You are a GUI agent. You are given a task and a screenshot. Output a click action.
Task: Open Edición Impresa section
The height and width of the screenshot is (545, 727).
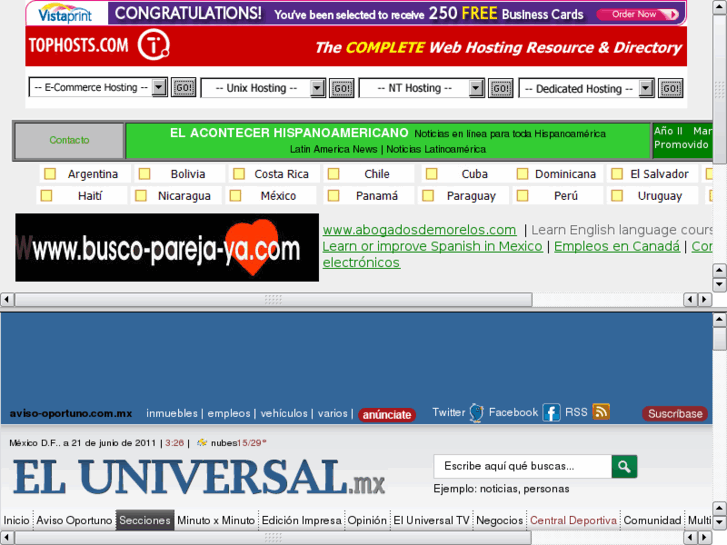pos(302,520)
